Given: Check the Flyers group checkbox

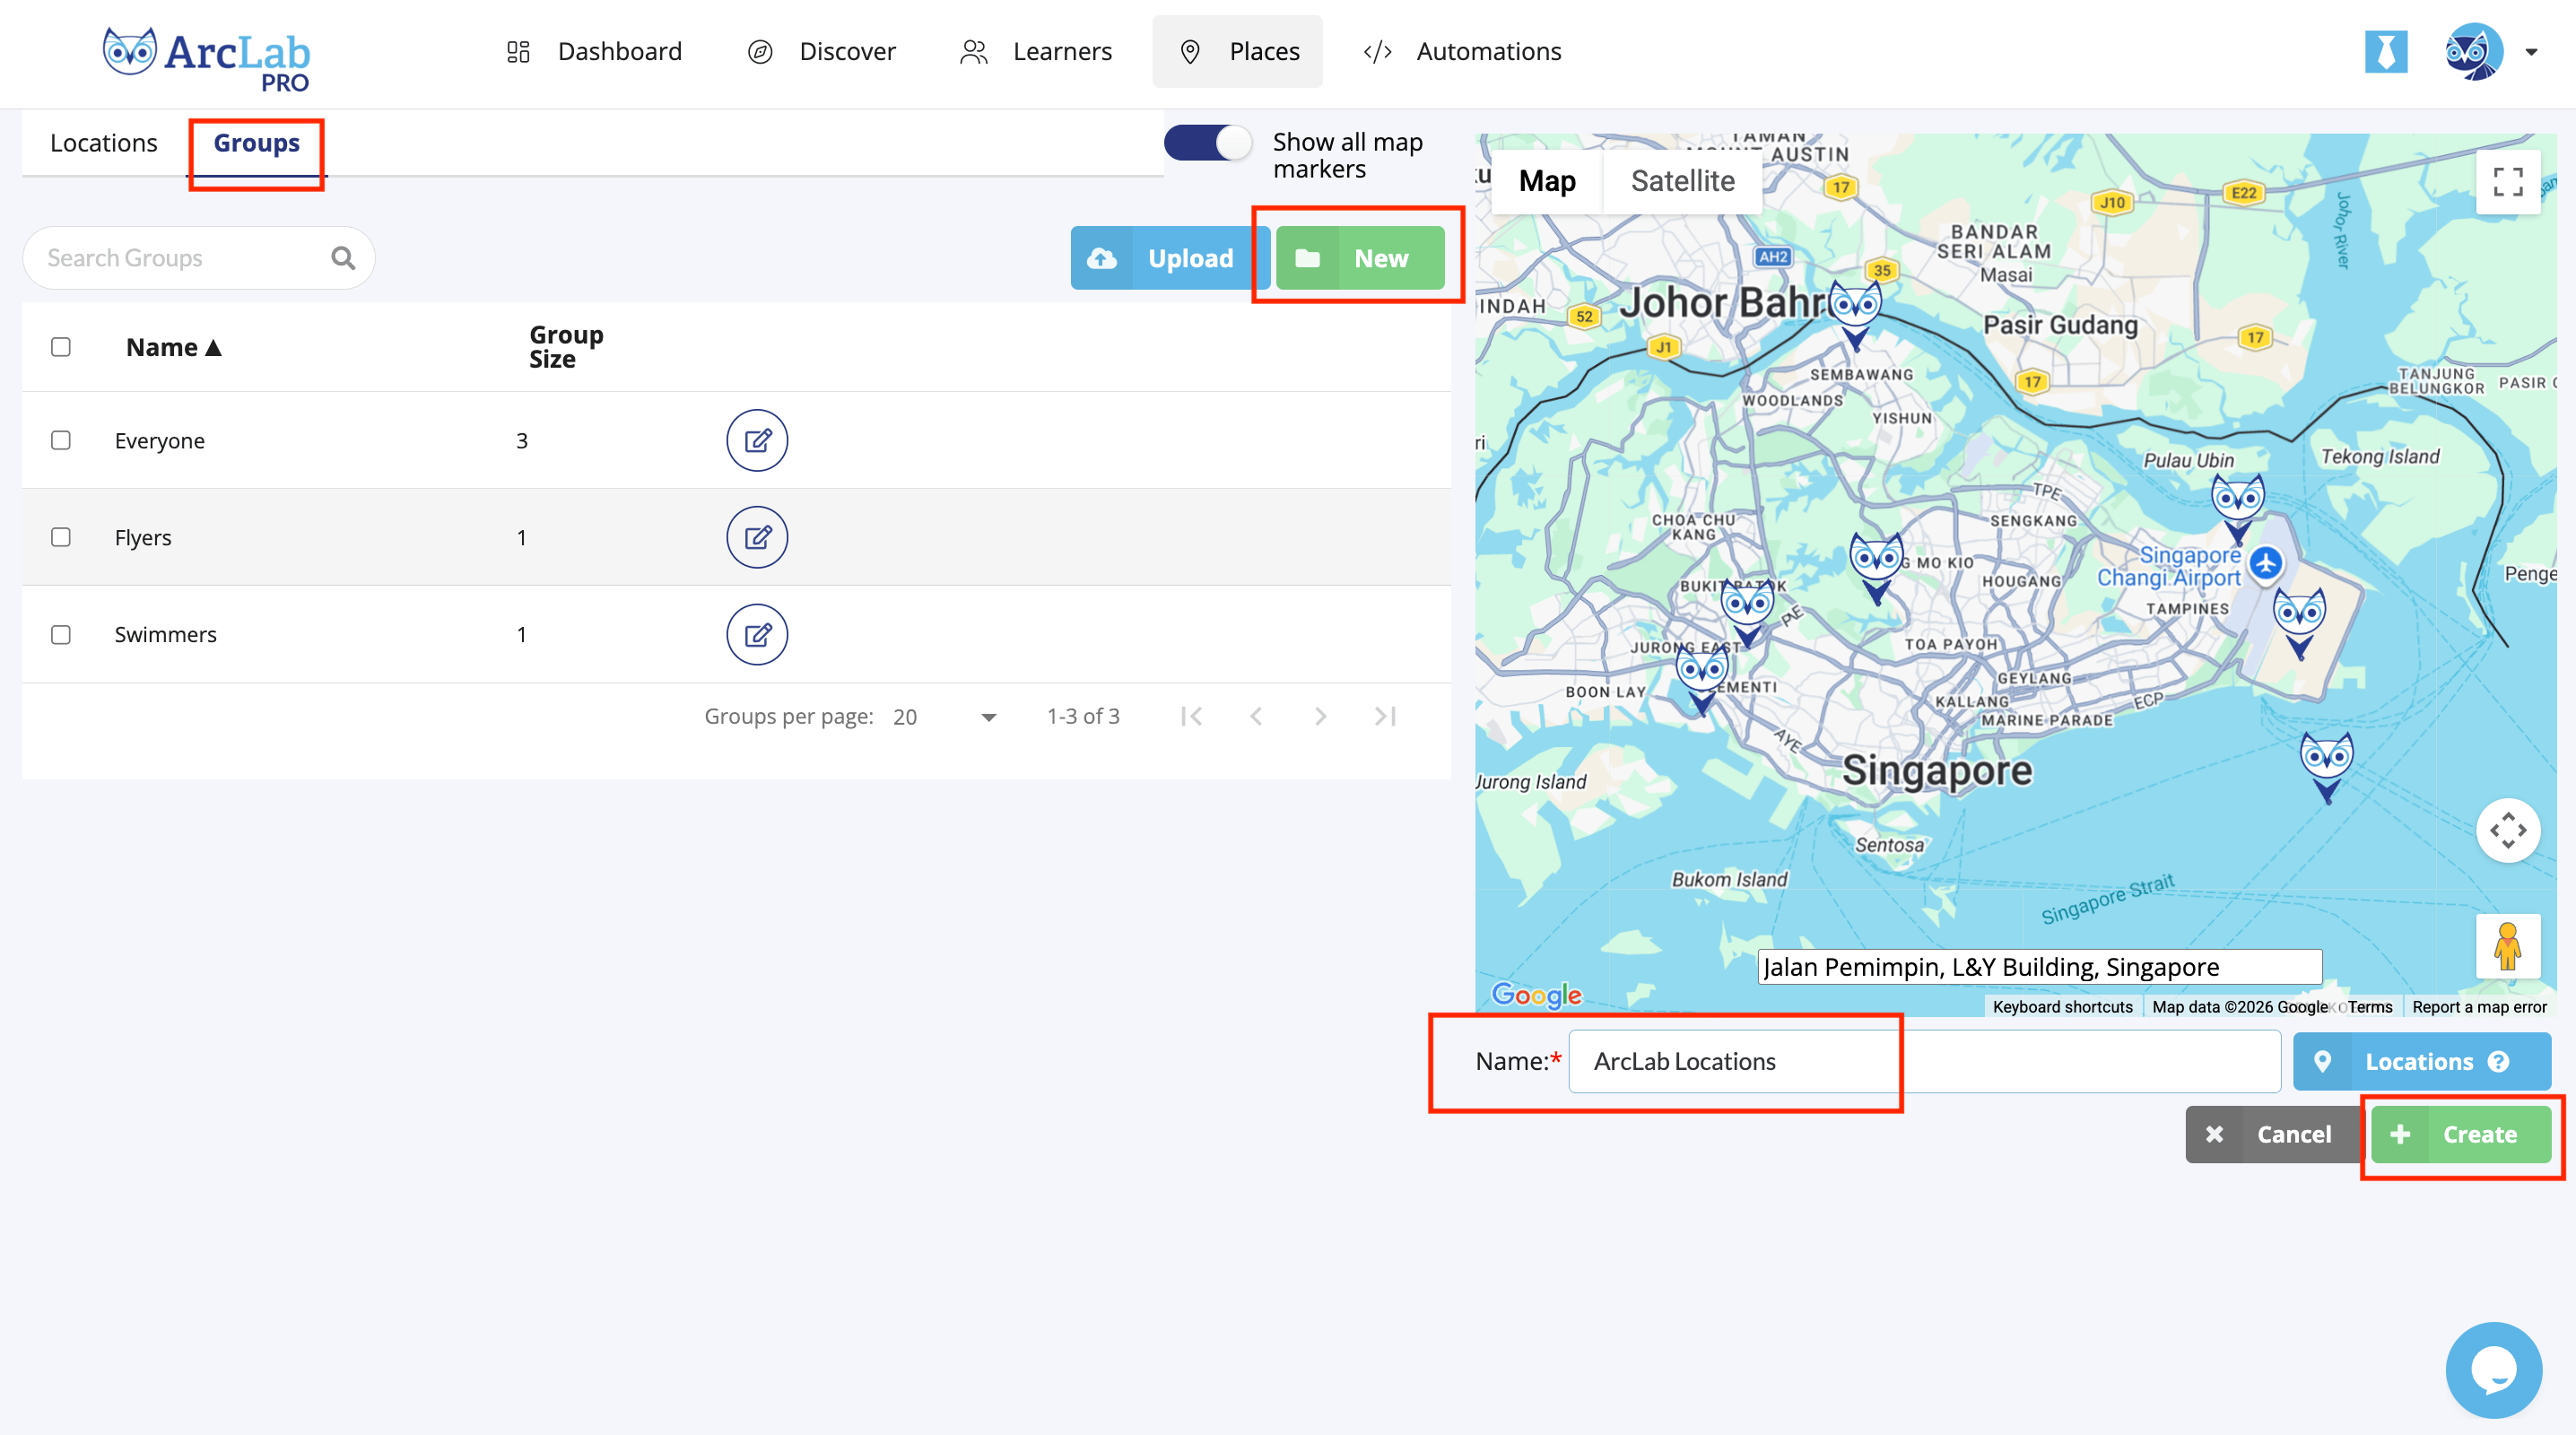Looking at the screenshot, I should point(61,537).
